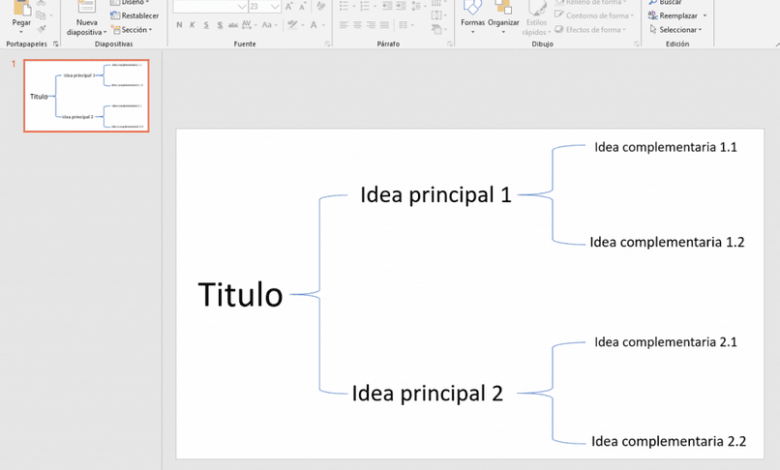The image size is (780, 470).
Task: Click the decrease indent icon
Action: [x=387, y=6]
